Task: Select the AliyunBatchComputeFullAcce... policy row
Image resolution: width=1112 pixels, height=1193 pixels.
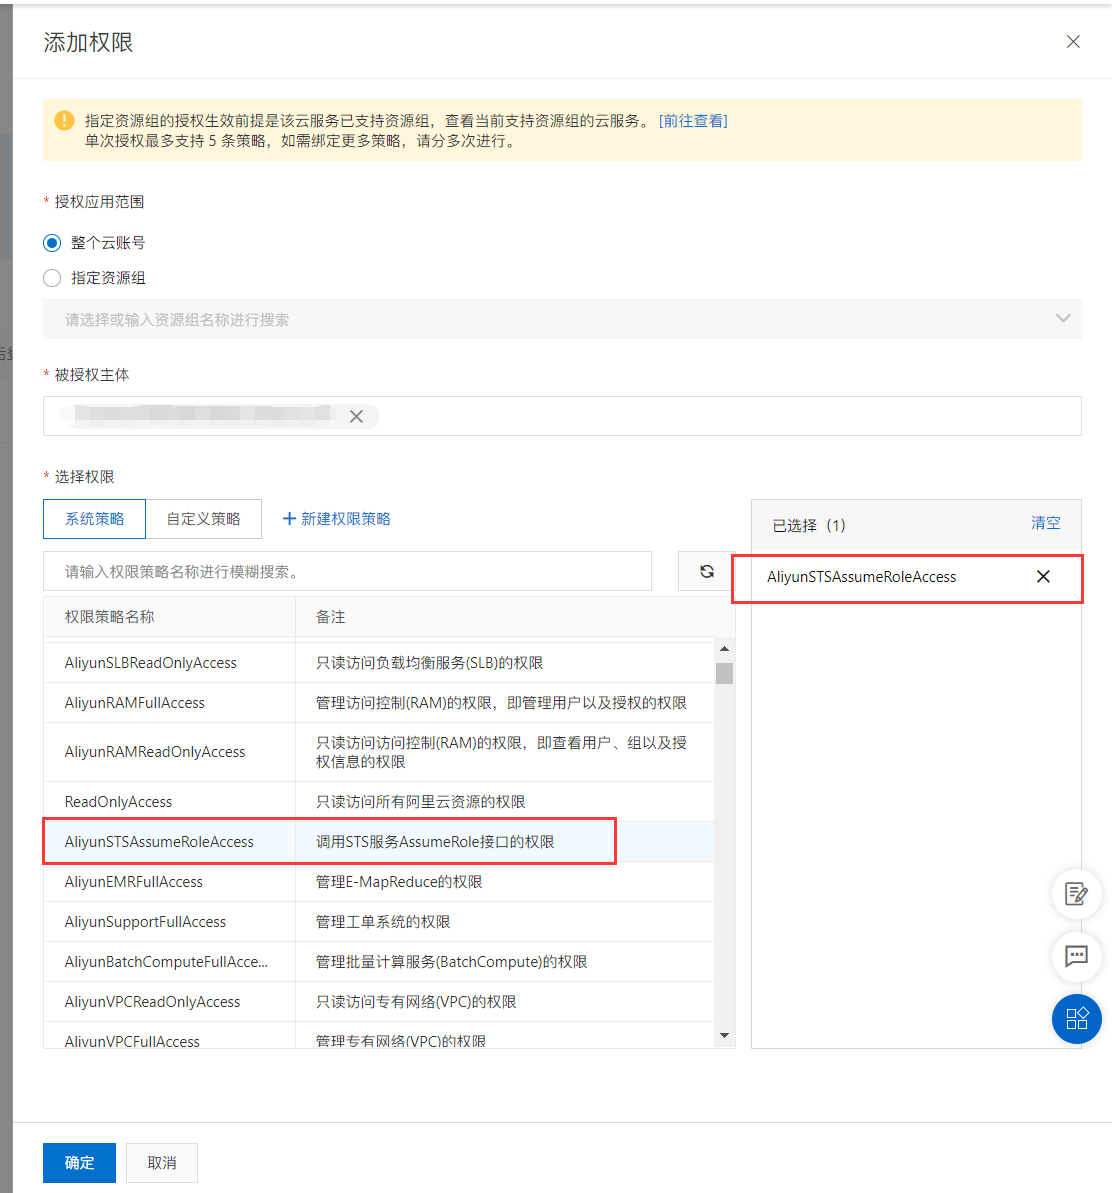Action: (x=379, y=962)
